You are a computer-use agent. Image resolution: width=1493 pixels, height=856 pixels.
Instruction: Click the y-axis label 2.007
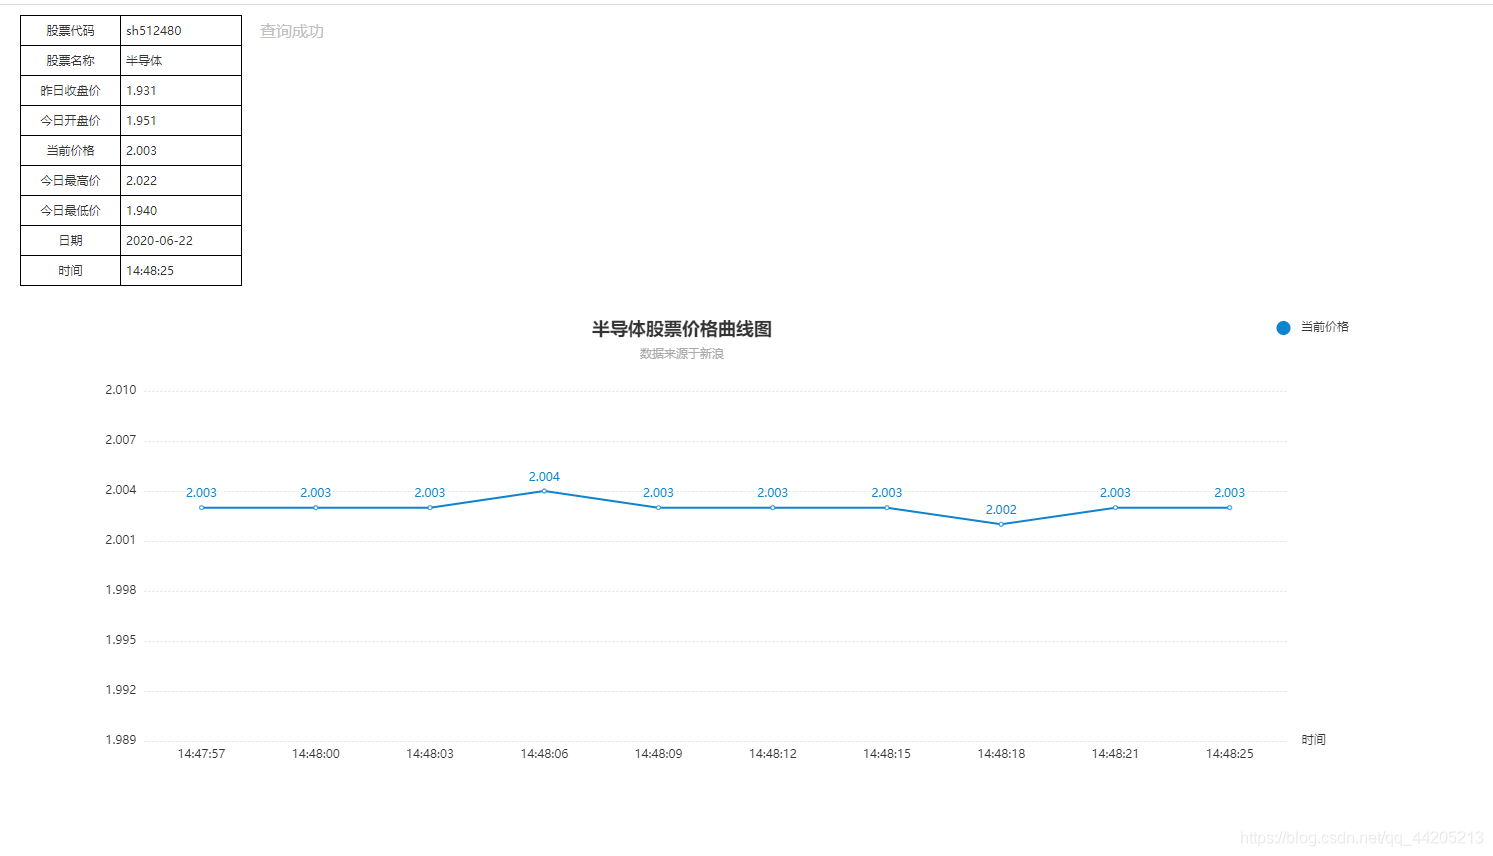(x=121, y=440)
